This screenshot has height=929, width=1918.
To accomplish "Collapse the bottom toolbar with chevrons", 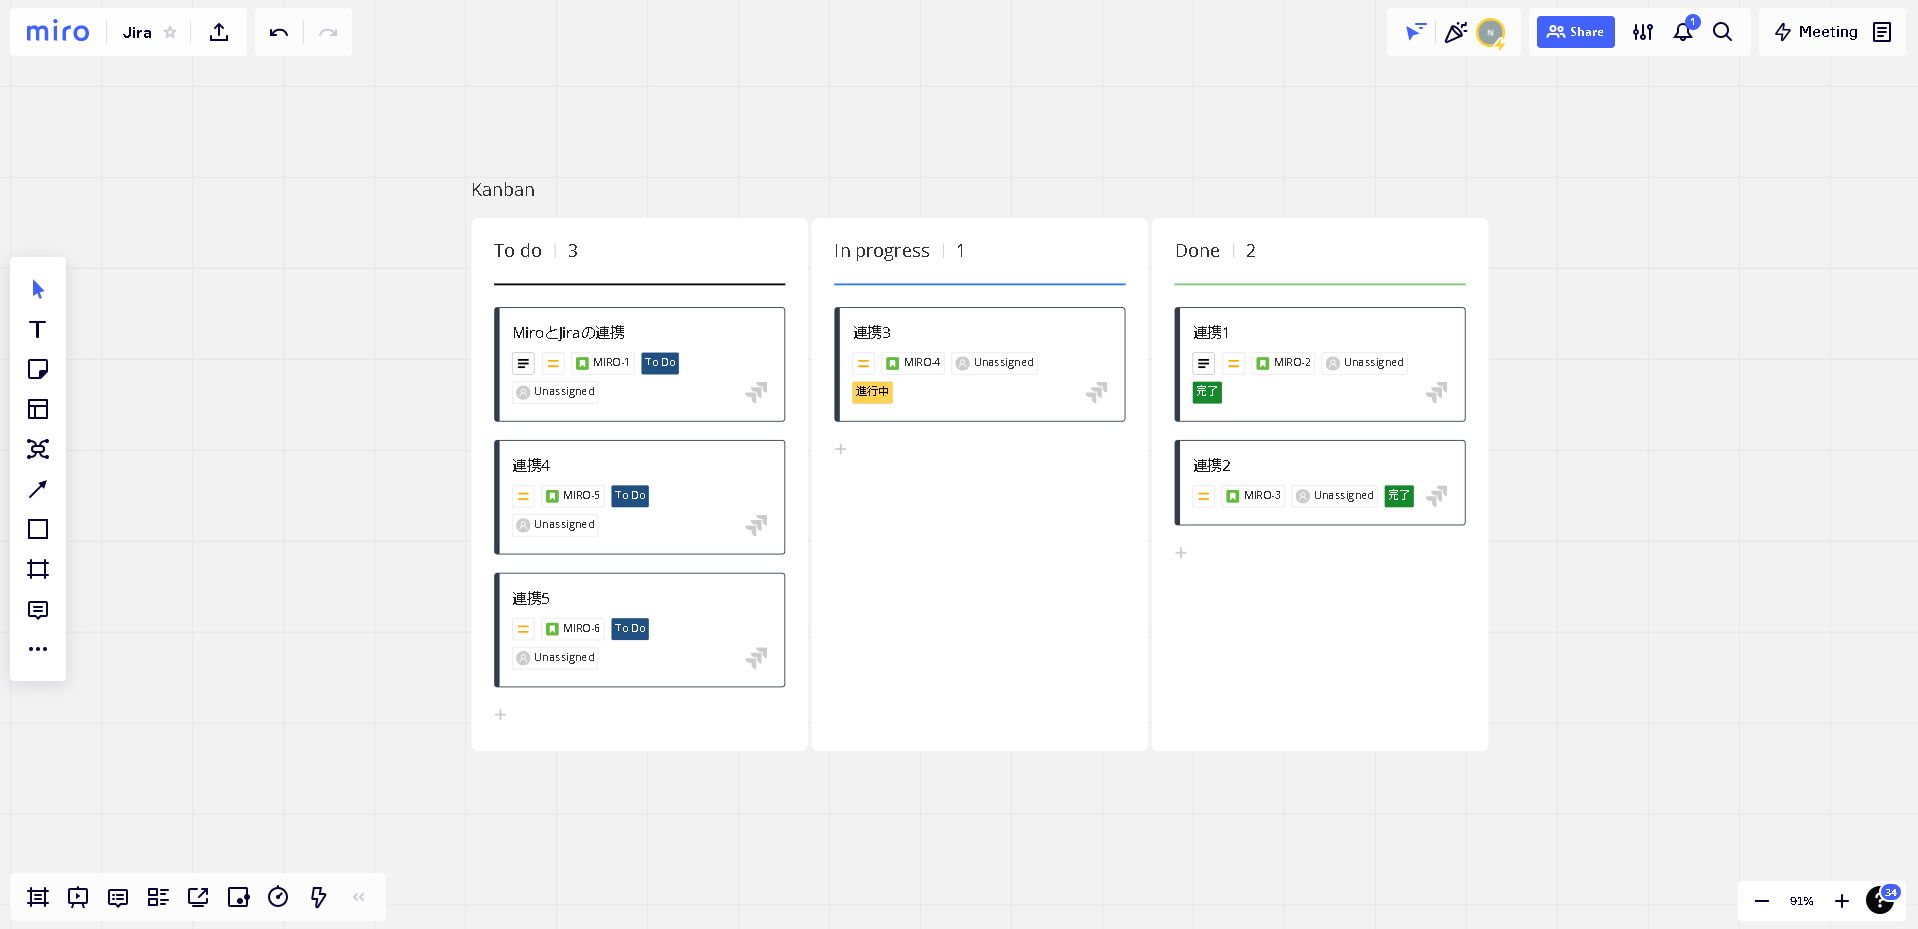I will (359, 897).
